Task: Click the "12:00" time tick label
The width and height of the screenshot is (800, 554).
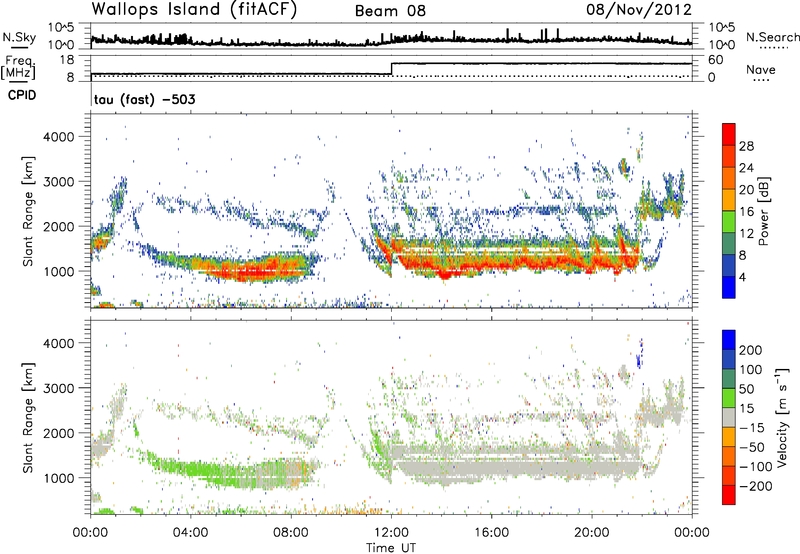Action: 391,533
